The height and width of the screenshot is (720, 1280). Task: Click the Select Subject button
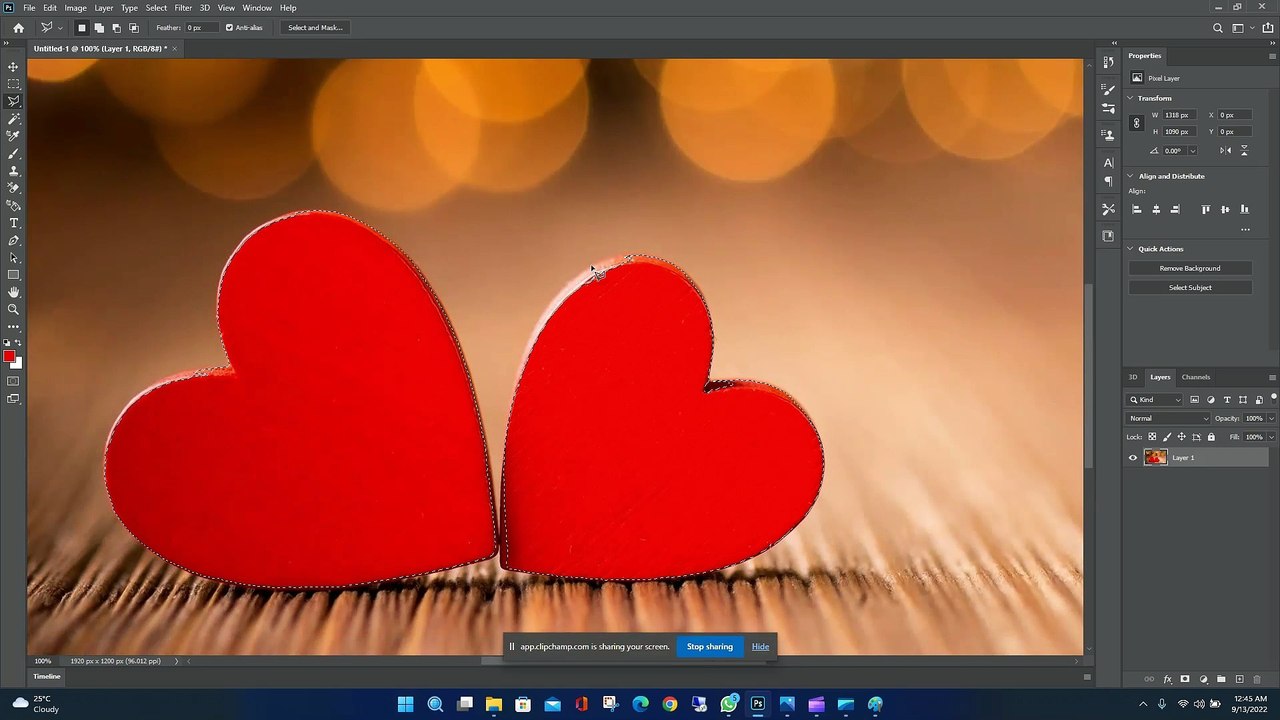1190,288
